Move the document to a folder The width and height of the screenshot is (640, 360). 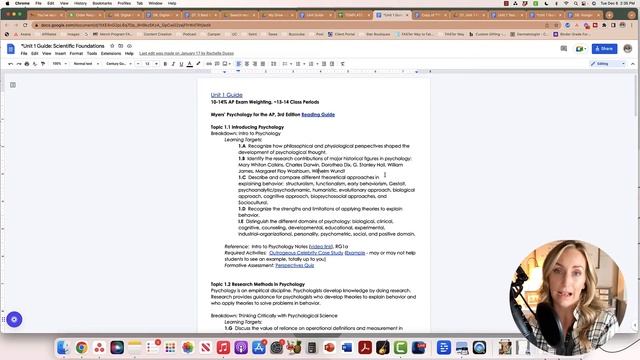click(x=121, y=46)
